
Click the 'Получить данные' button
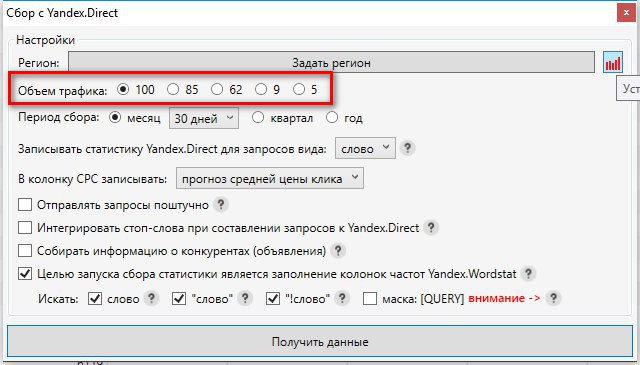click(320, 341)
